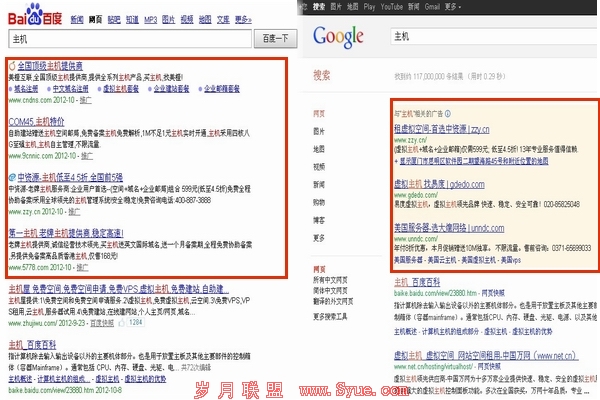Select 图片 in the Google left sidebar

[319, 131]
